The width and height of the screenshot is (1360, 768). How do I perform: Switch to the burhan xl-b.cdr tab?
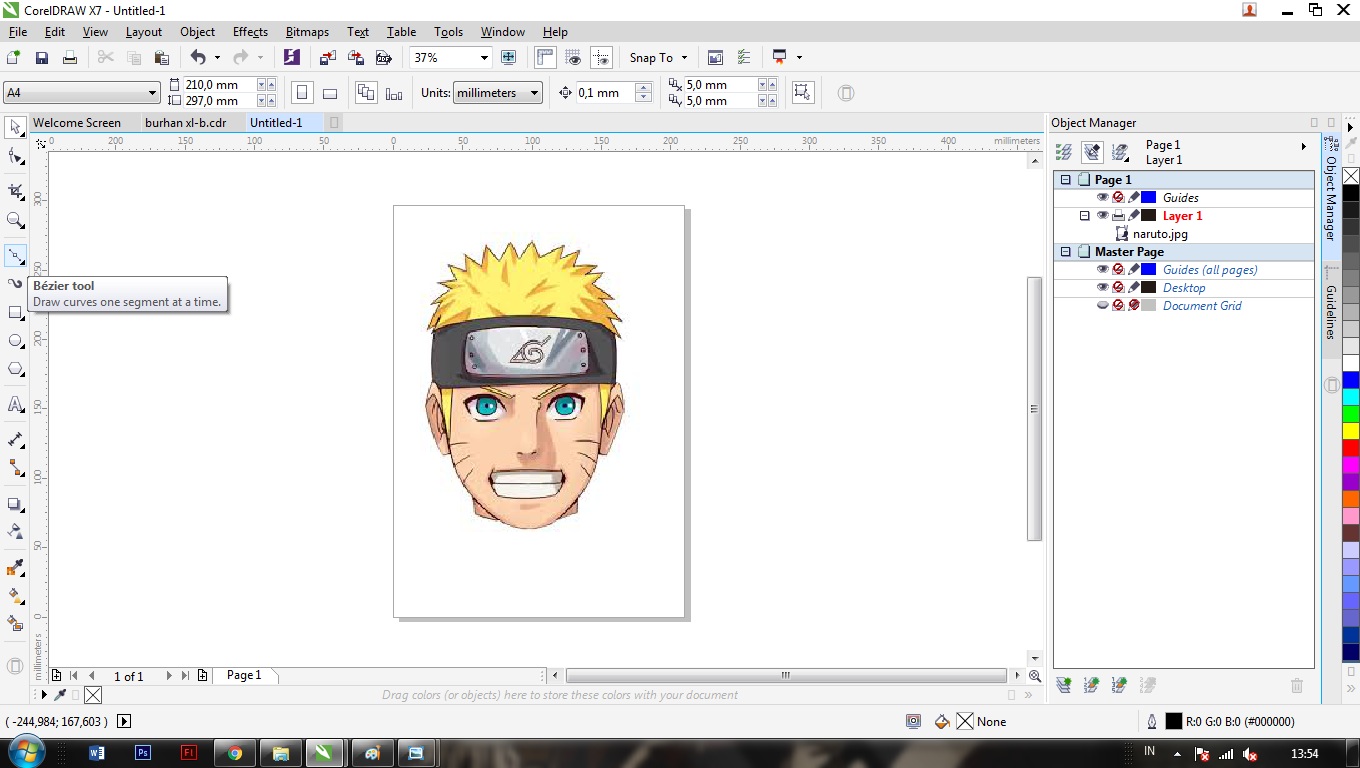pyautogui.click(x=186, y=123)
